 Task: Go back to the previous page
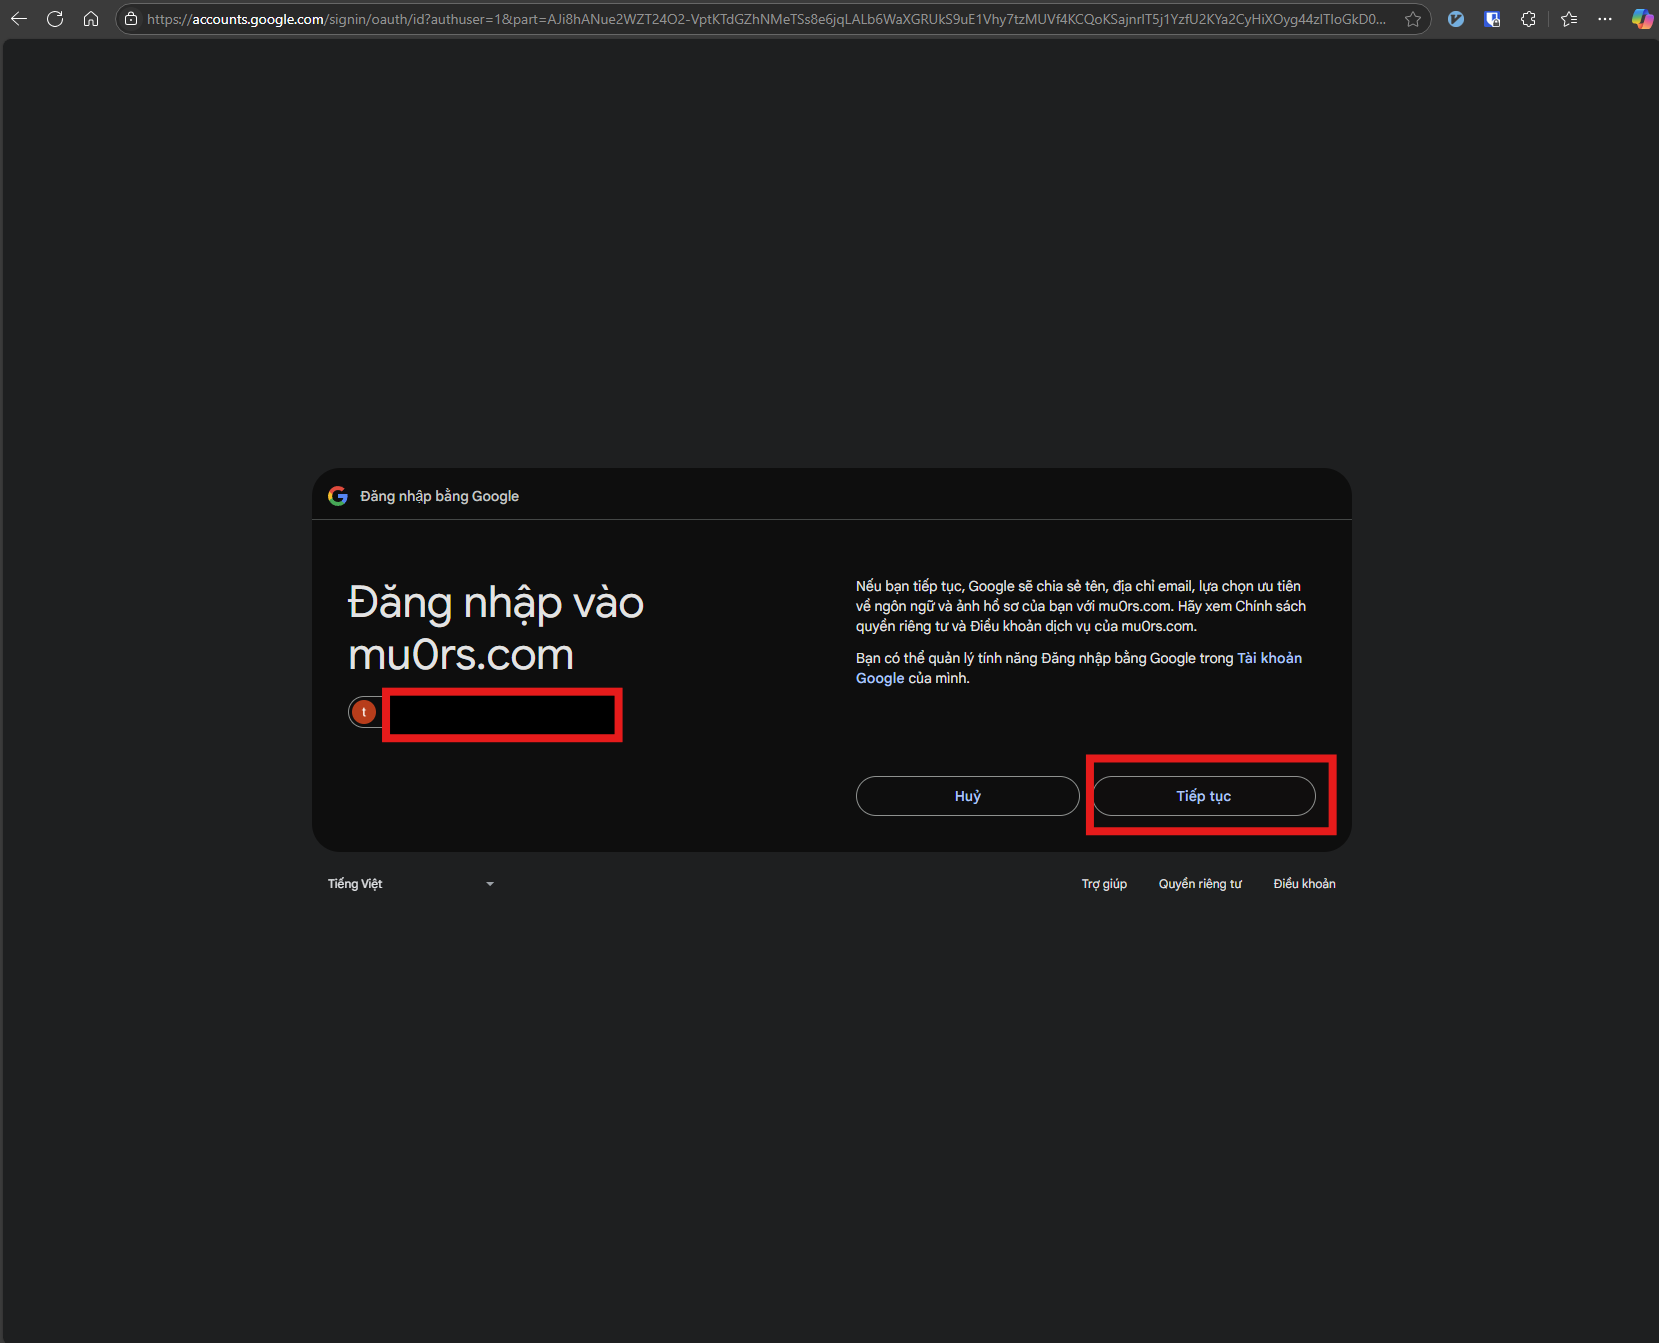point(19,19)
